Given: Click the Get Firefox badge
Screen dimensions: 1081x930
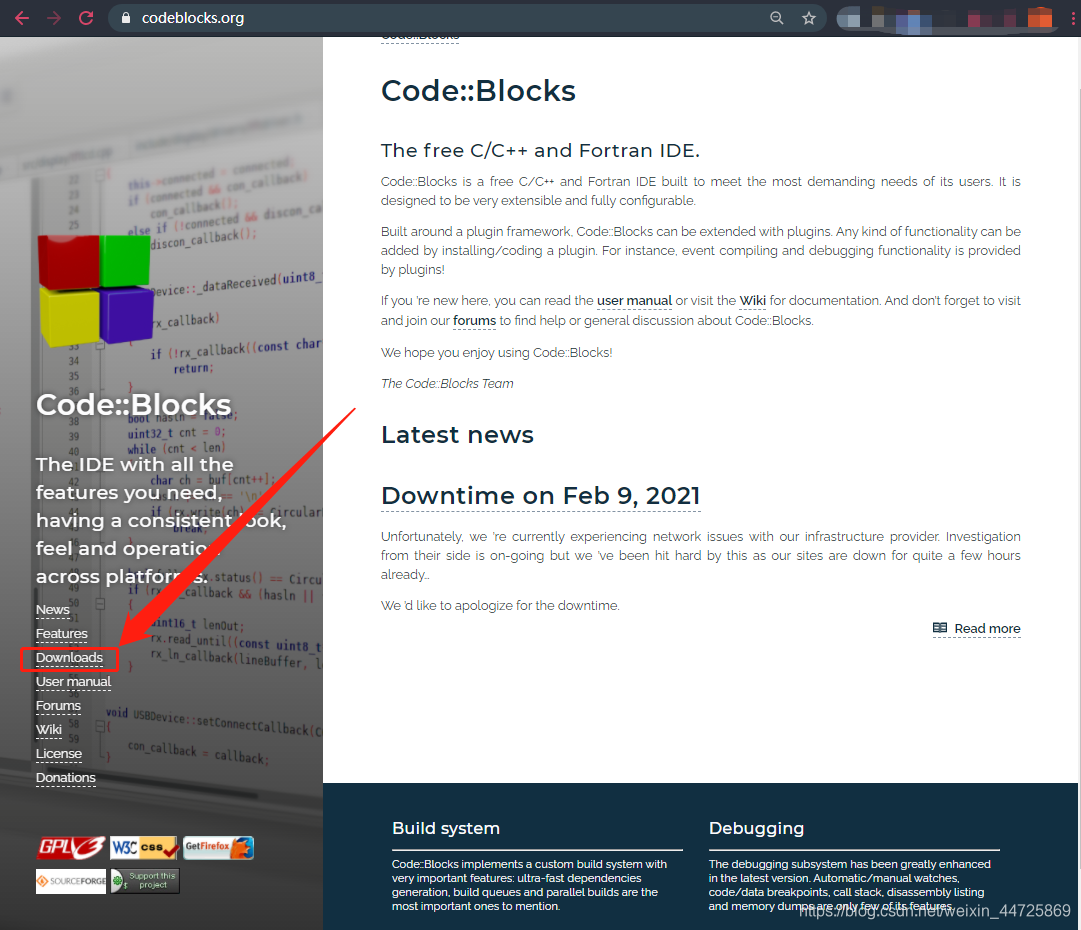Looking at the screenshot, I should tap(219, 847).
